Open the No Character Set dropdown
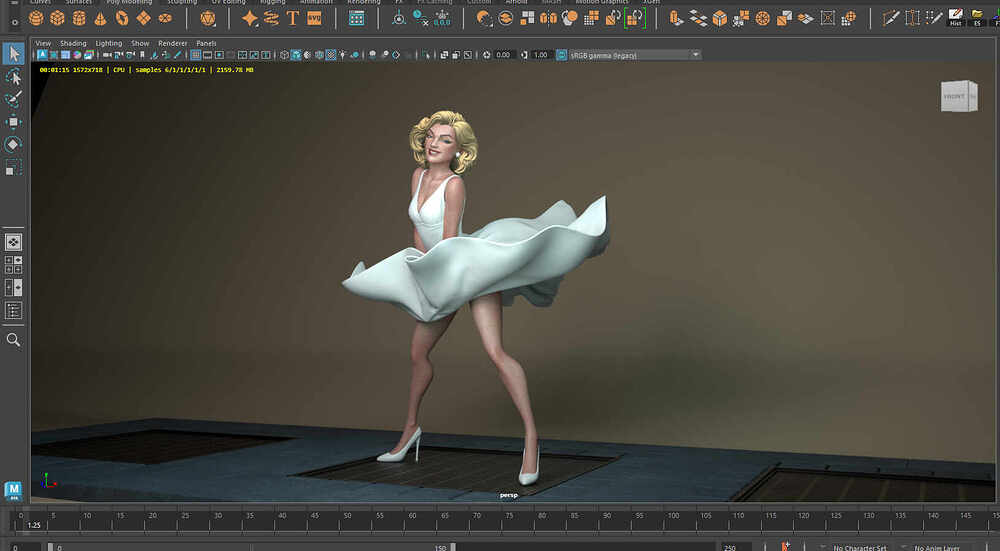This screenshot has width=1000, height=551. (x=859, y=547)
